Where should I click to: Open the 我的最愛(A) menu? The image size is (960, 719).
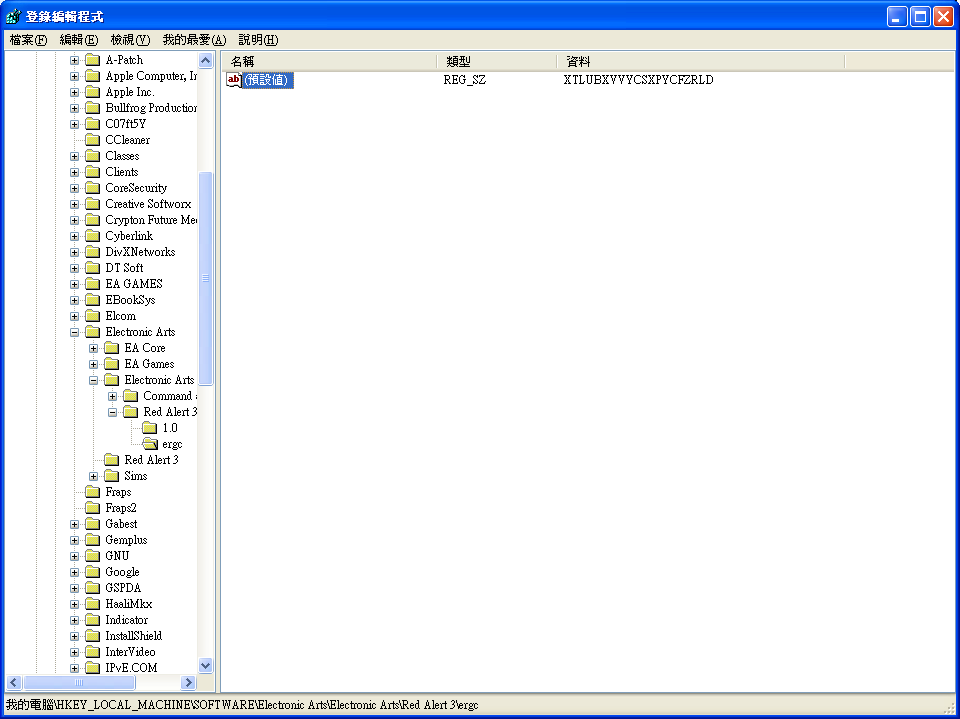(x=194, y=40)
